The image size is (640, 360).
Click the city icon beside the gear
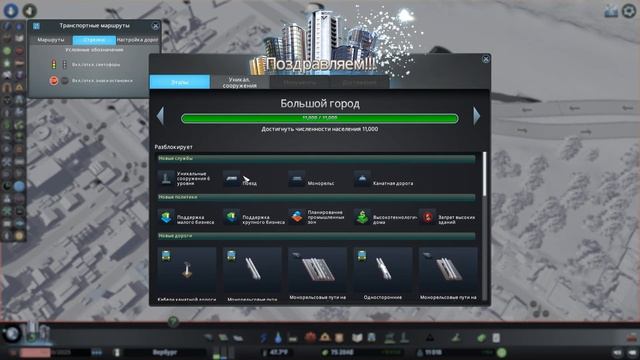coord(611,11)
